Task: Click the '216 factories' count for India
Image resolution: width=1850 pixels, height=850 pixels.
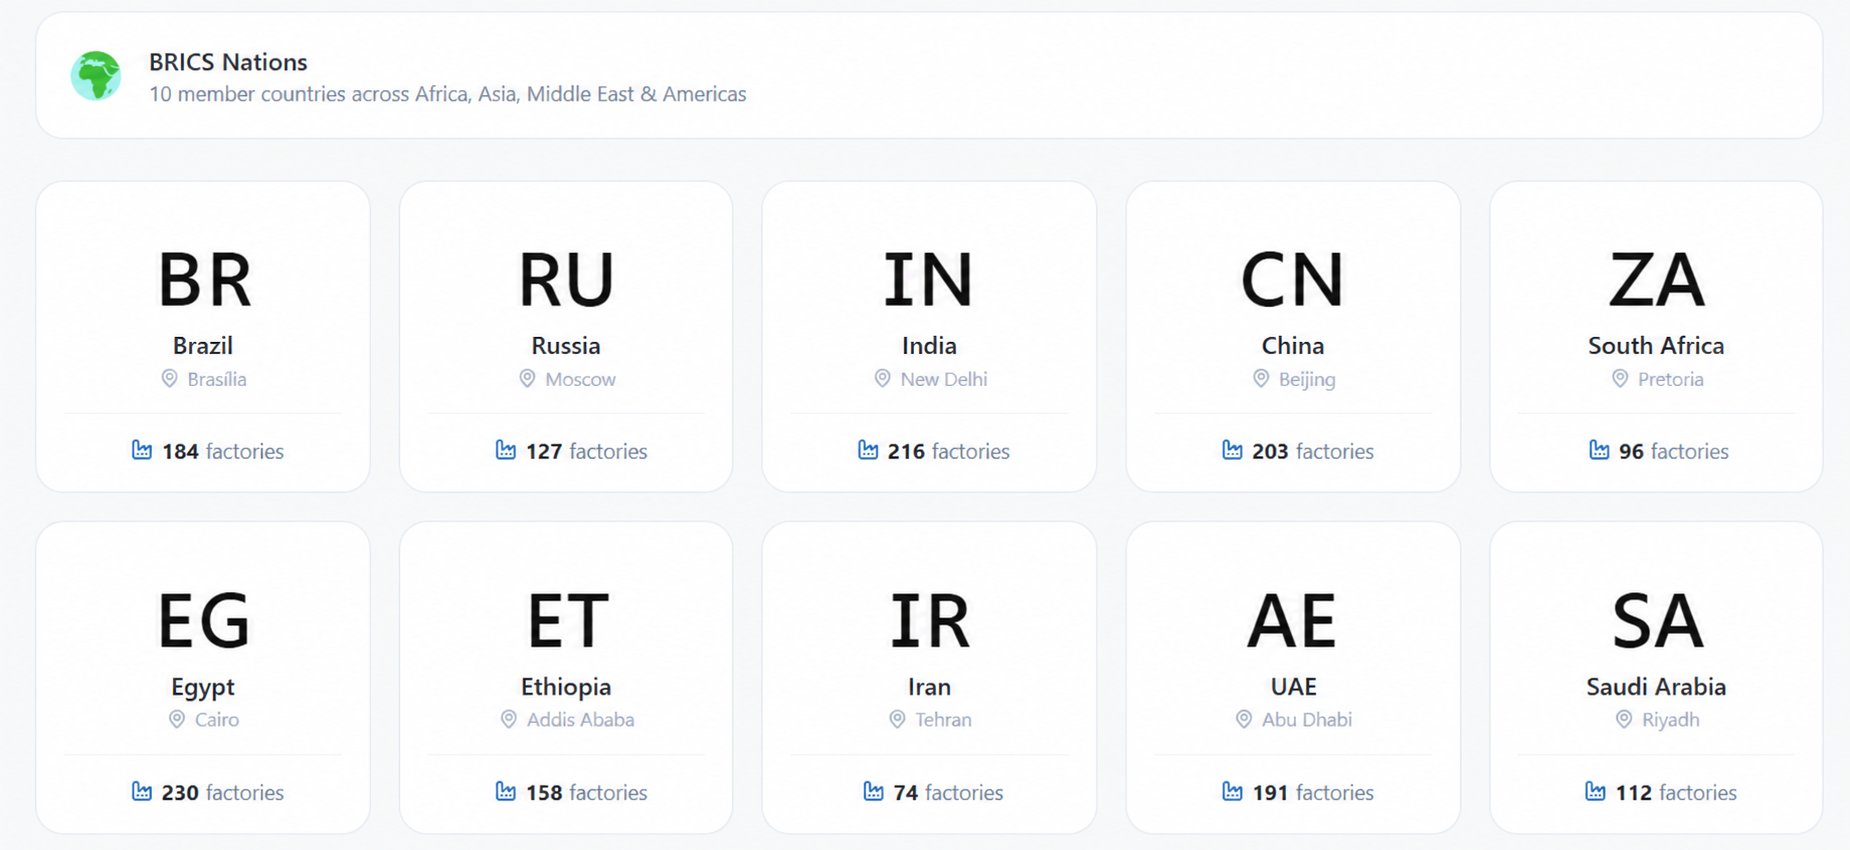Action: [x=949, y=451]
